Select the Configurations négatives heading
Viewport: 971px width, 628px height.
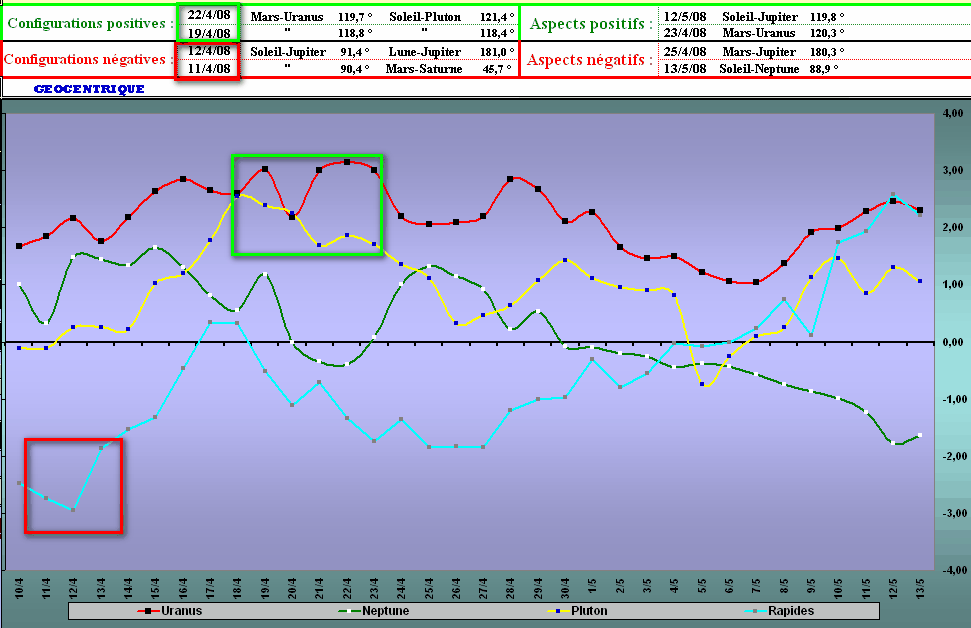tap(88, 59)
